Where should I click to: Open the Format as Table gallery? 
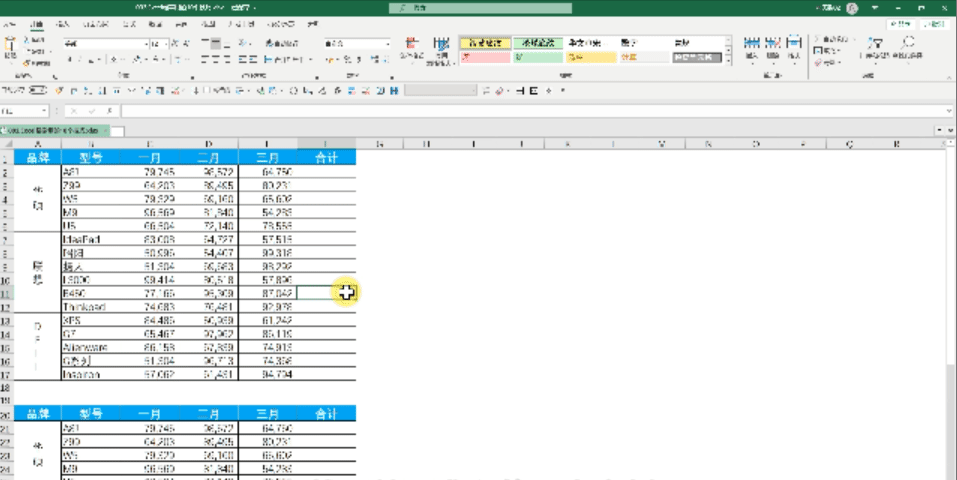[x=441, y=49]
